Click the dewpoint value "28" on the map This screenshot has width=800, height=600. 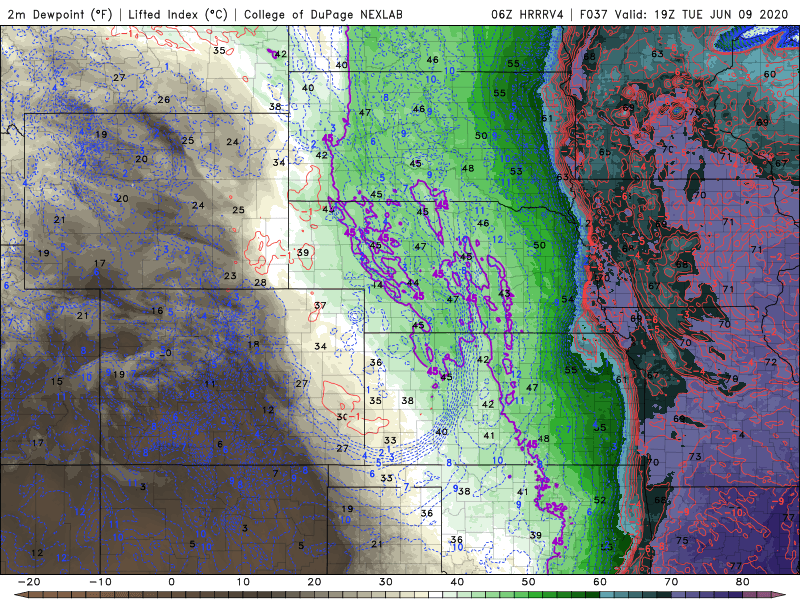pos(260,282)
